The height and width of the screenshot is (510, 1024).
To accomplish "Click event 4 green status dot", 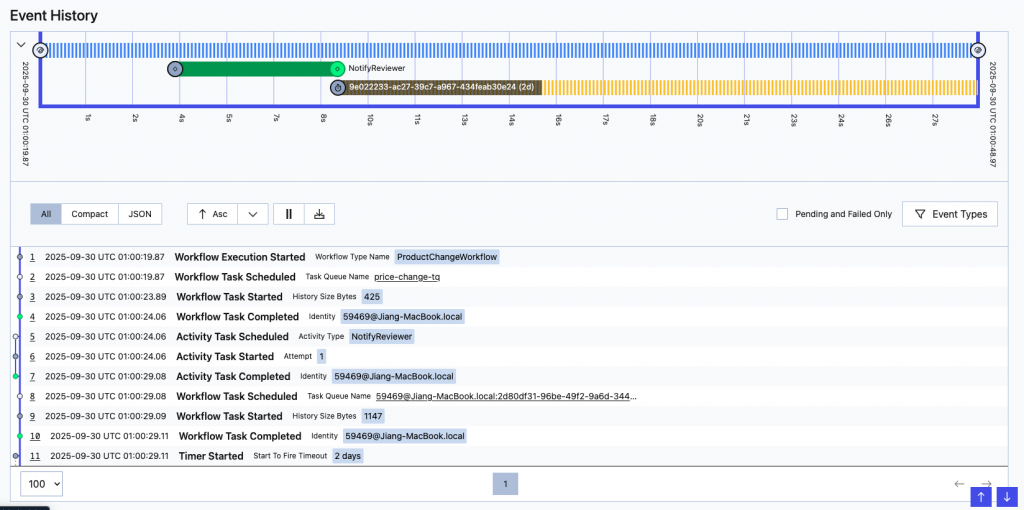I will [20, 317].
